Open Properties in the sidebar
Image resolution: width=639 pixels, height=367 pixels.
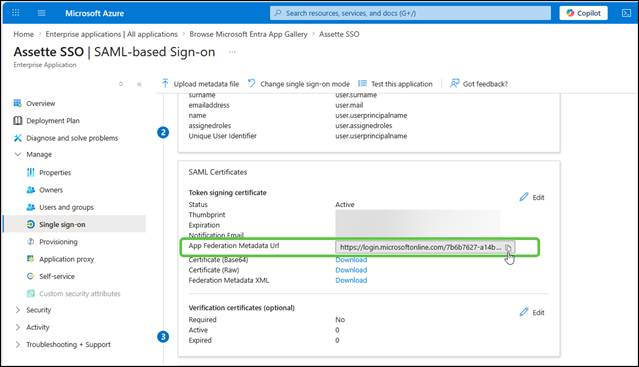55,173
